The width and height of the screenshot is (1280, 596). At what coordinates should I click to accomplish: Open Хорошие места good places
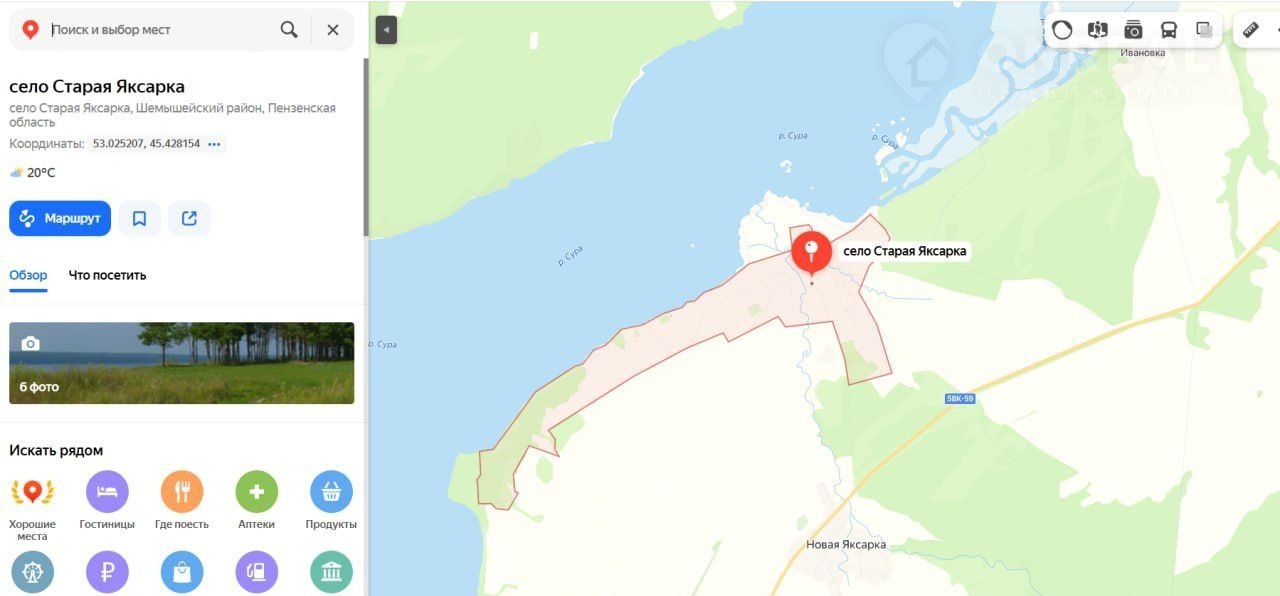pos(32,506)
